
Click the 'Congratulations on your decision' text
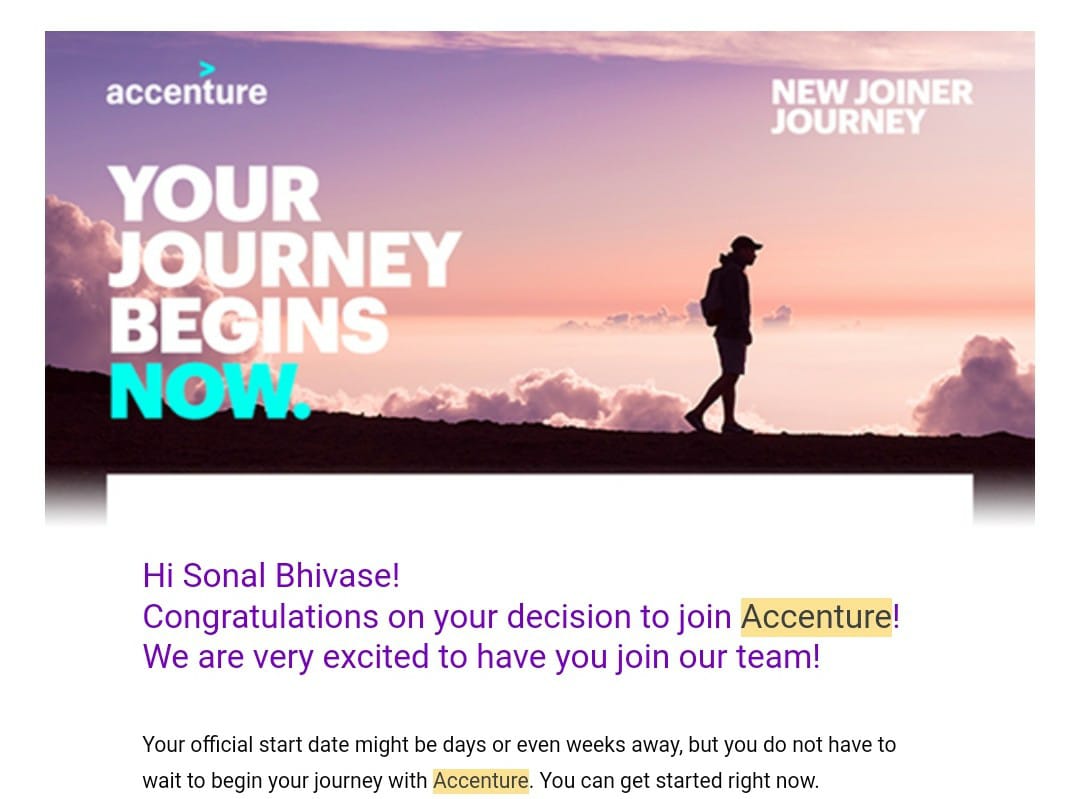(437, 616)
